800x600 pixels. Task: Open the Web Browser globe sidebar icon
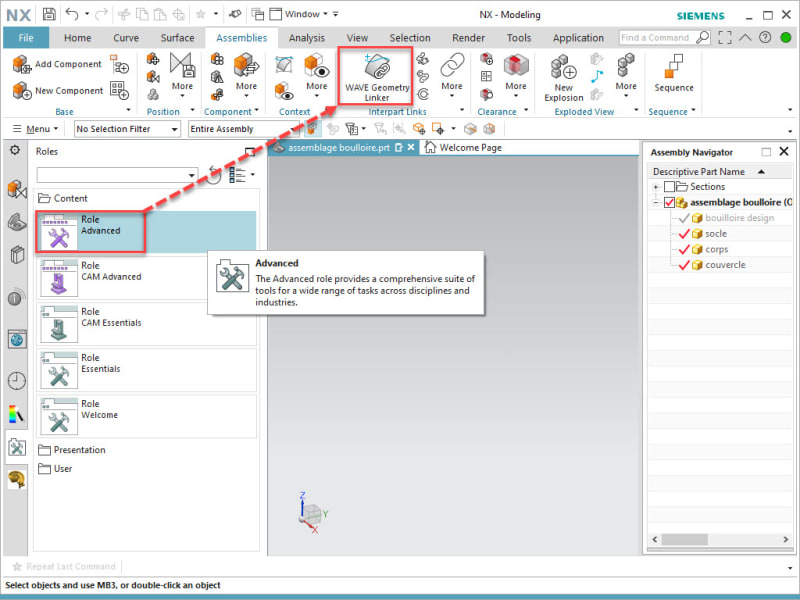(x=17, y=339)
